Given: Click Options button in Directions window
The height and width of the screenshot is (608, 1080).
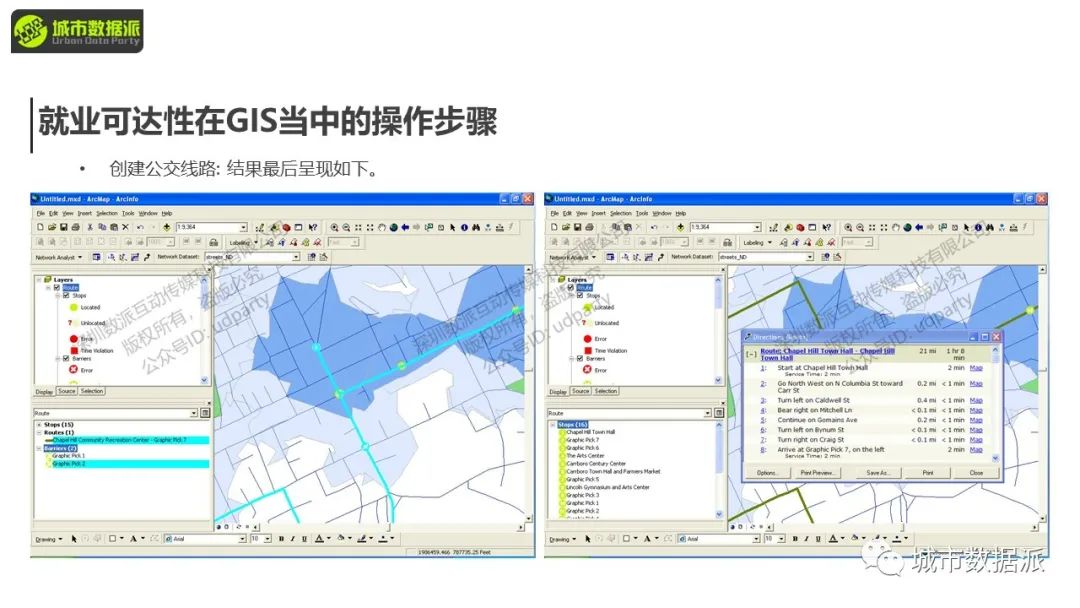Looking at the screenshot, I should coord(767,473).
